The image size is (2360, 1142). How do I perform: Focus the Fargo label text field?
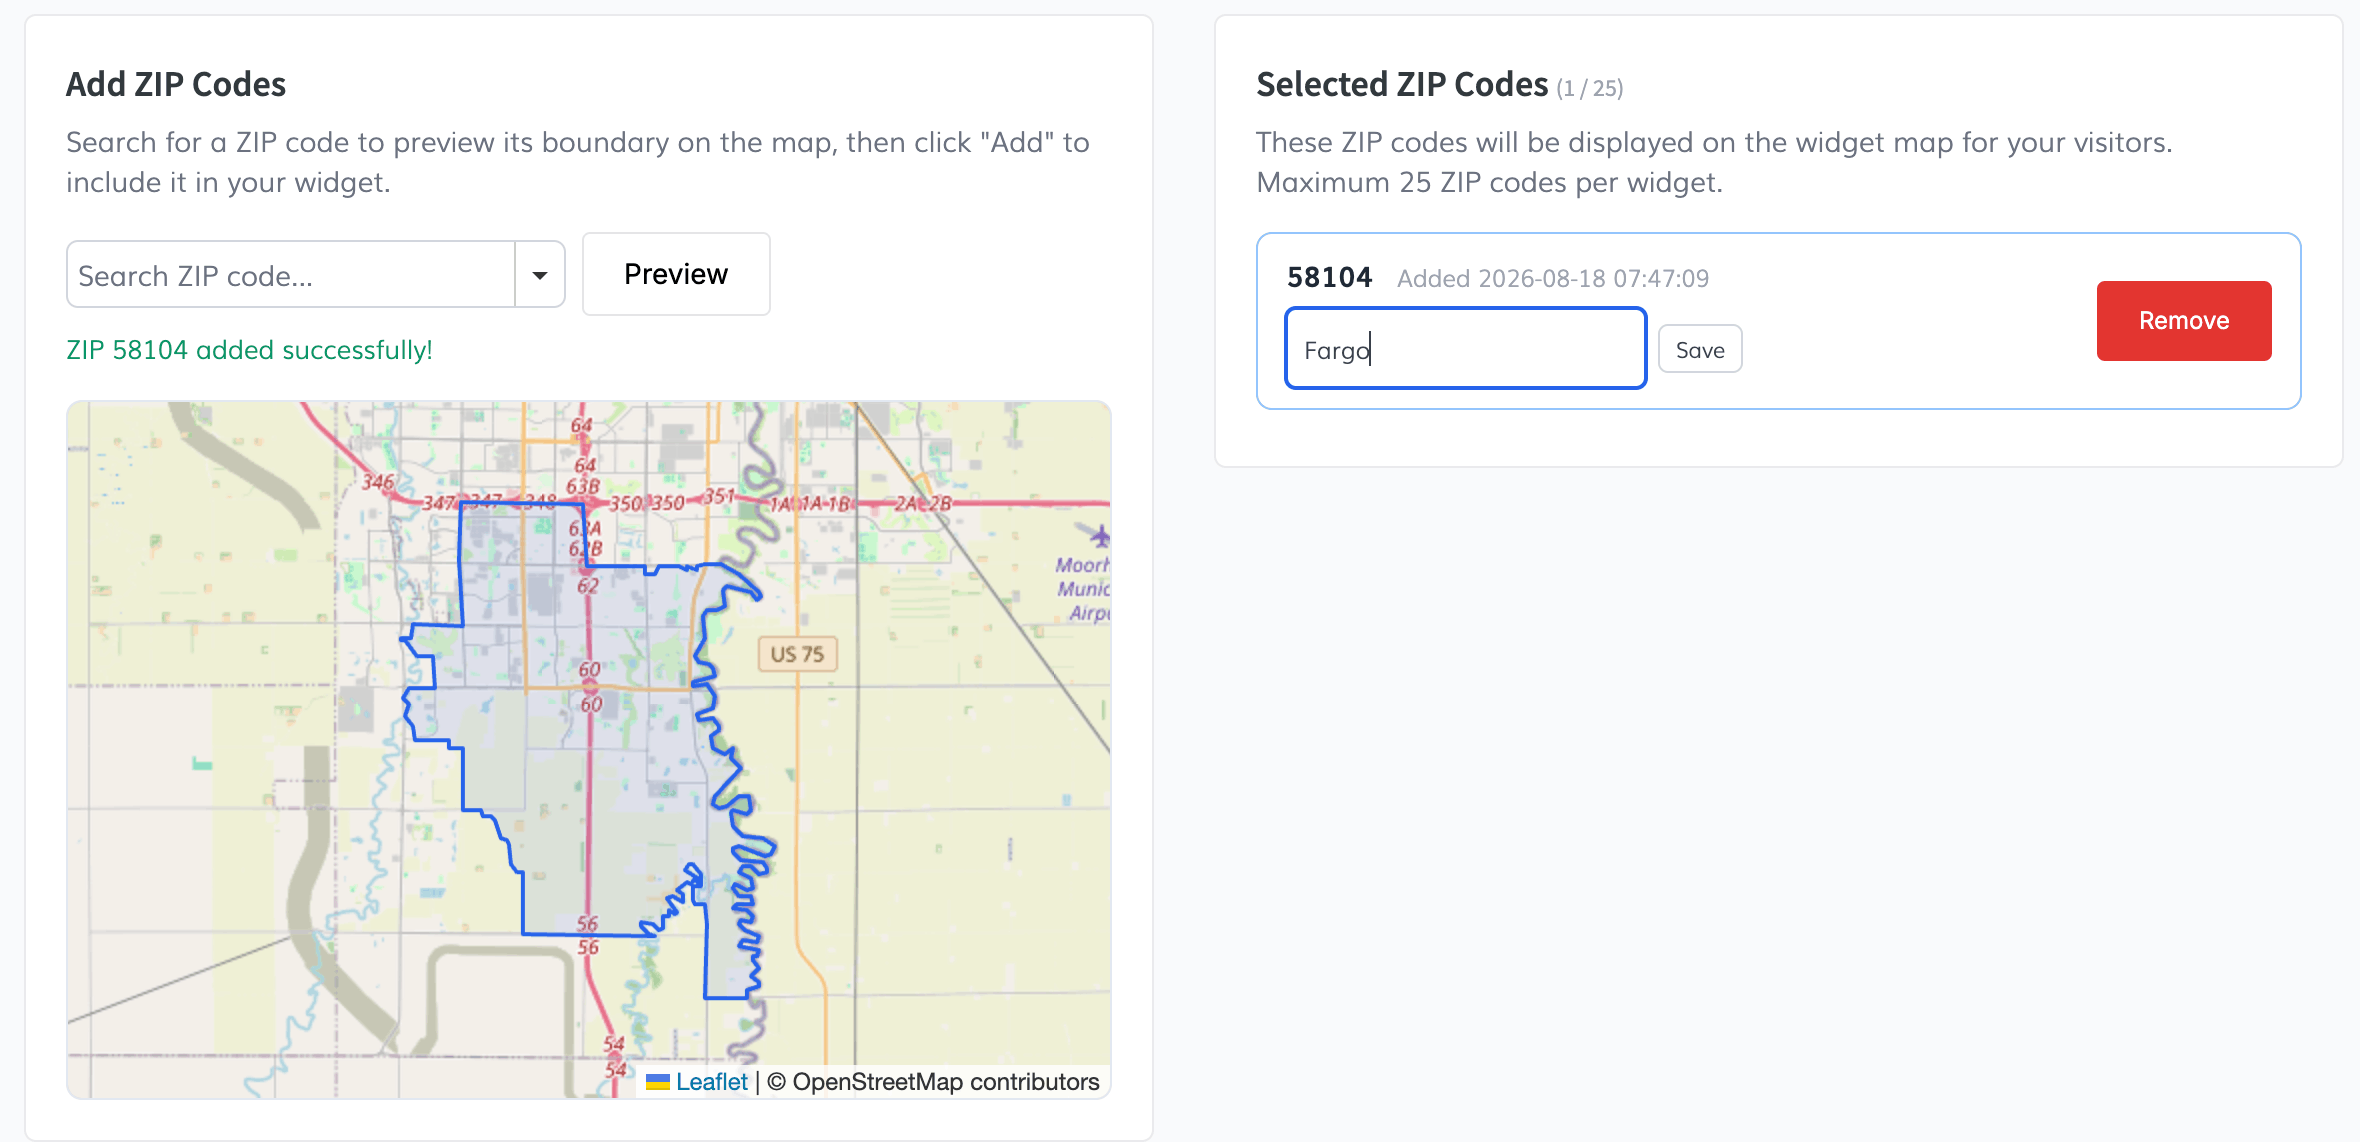1466,349
